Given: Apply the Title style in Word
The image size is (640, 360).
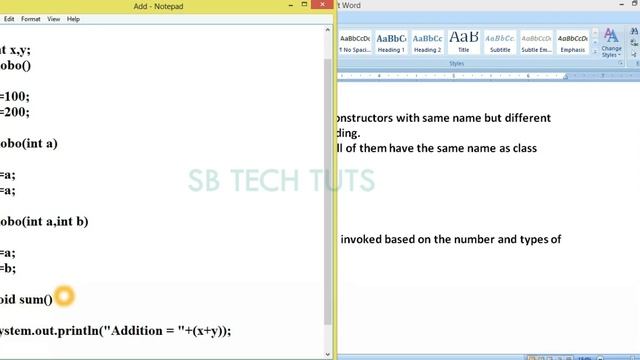Looking at the screenshot, I should (464, 42).
